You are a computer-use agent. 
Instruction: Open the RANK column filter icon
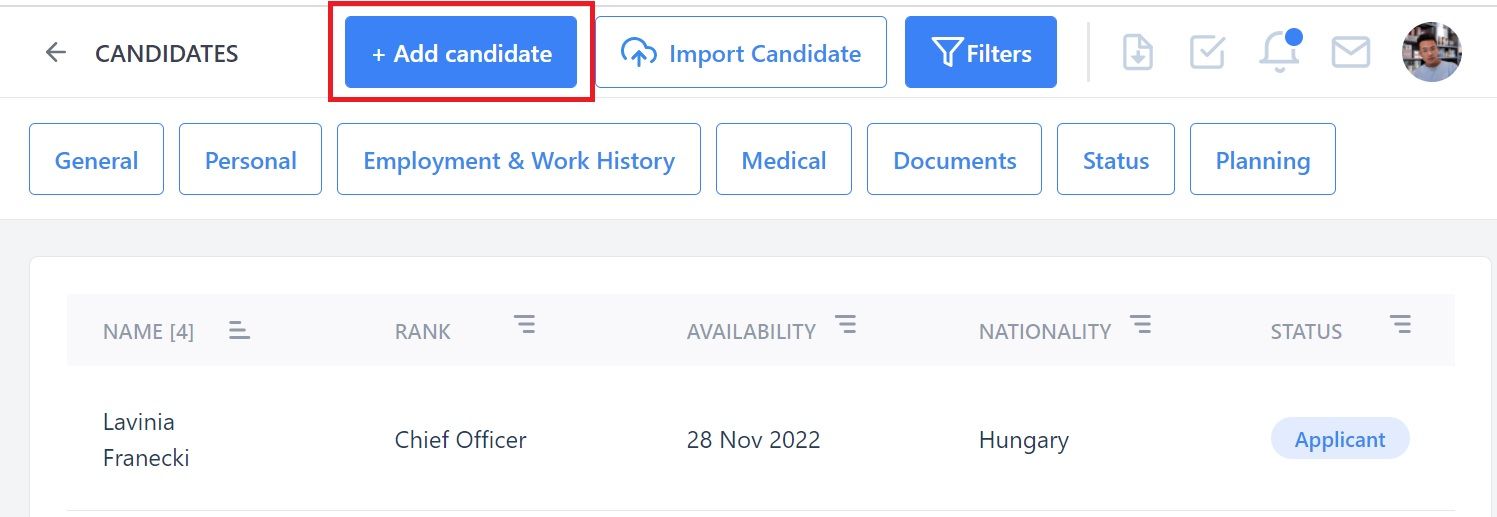525,323
